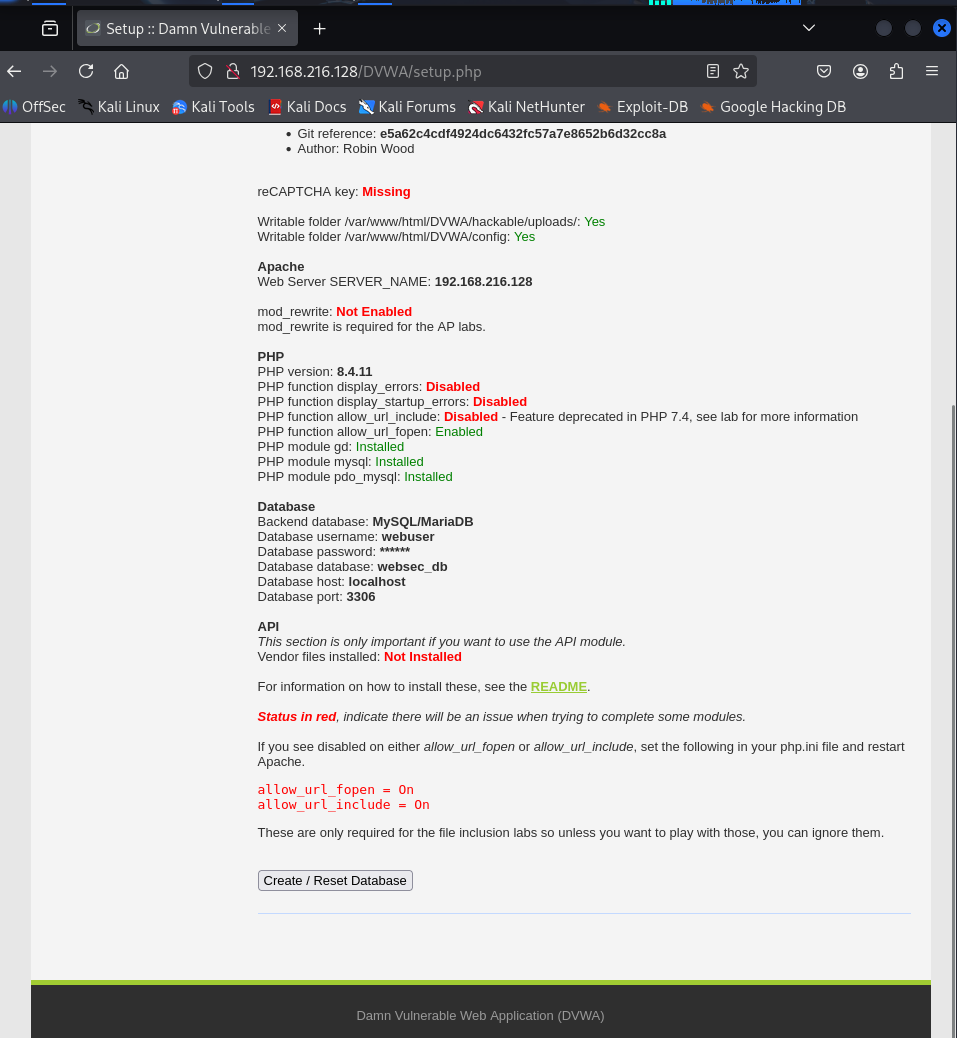Image resolution: width=957 pixels, height=1038 pixels.
Task: Focus the address bar showing 192.168.216.128/DVWA/setup.php
Action: point(473,71)
